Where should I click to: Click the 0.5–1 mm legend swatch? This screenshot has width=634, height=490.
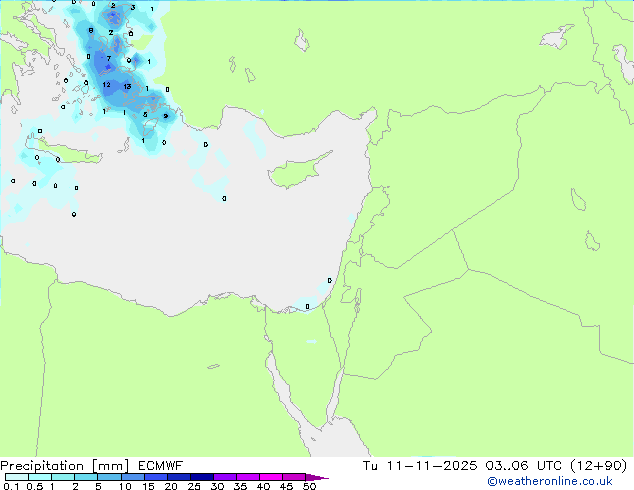click(40, 477)
